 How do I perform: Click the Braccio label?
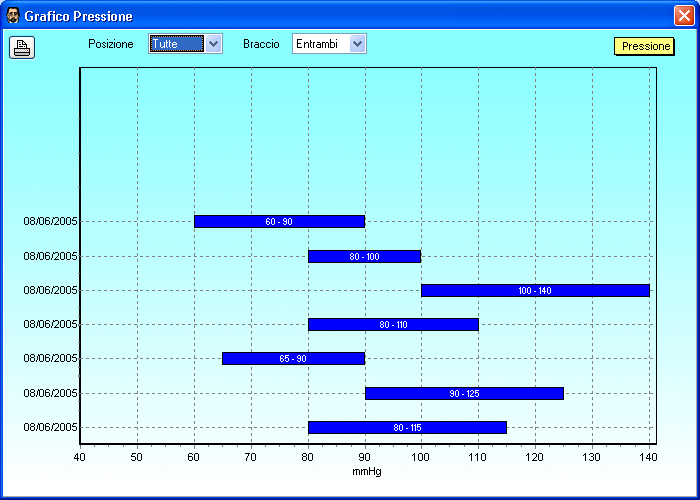[x=261, y=44]
